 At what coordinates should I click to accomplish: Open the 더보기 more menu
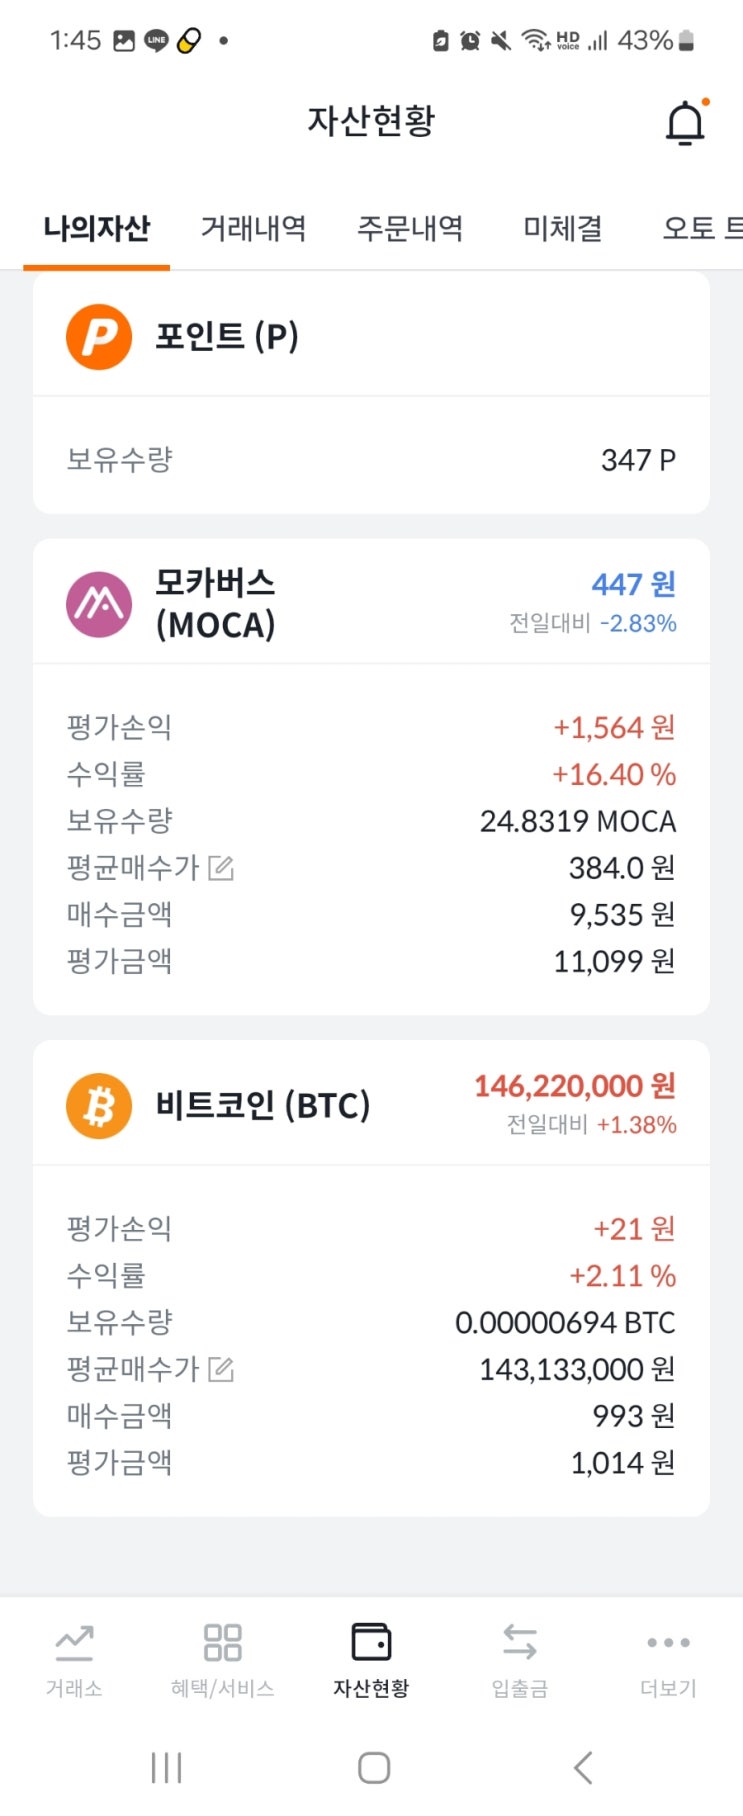coord(668,1661)
